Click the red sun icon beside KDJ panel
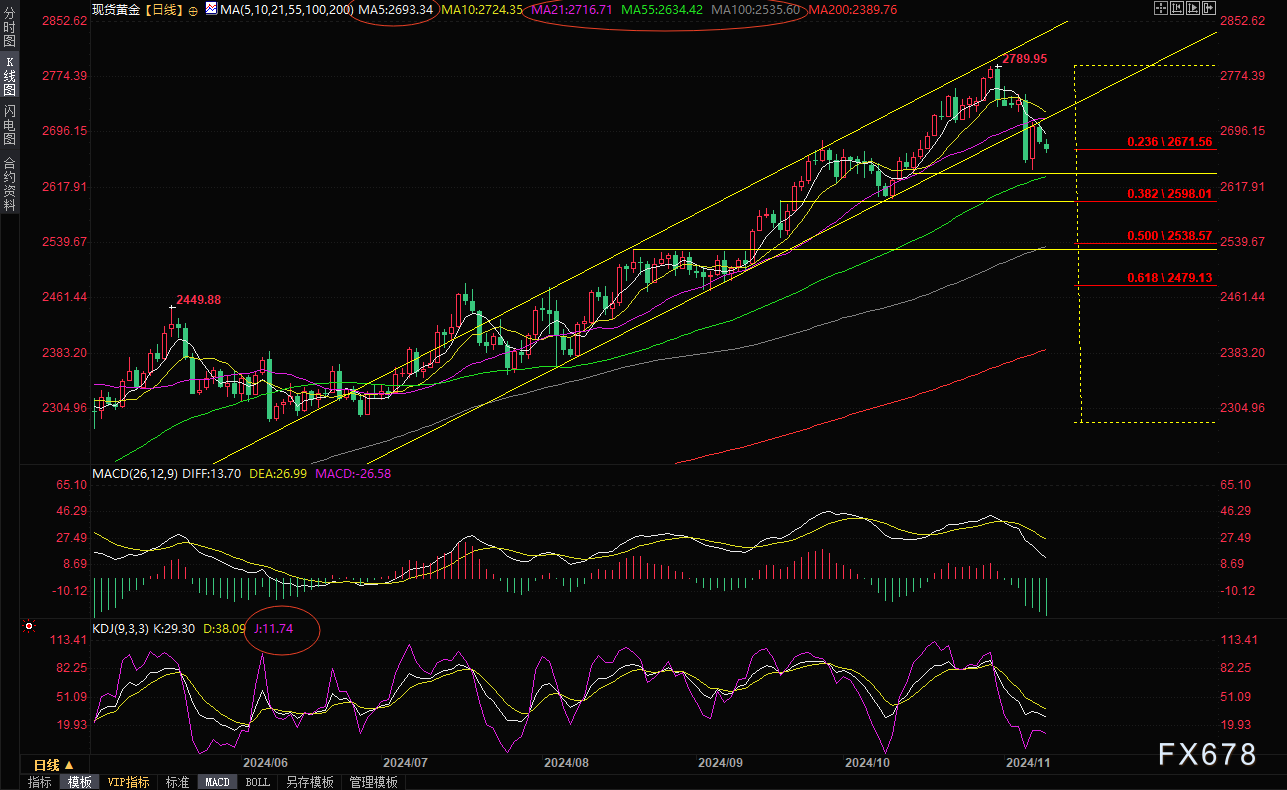Image resolution: width=1287 pixels, height=790 pixels. click(28, 627)
